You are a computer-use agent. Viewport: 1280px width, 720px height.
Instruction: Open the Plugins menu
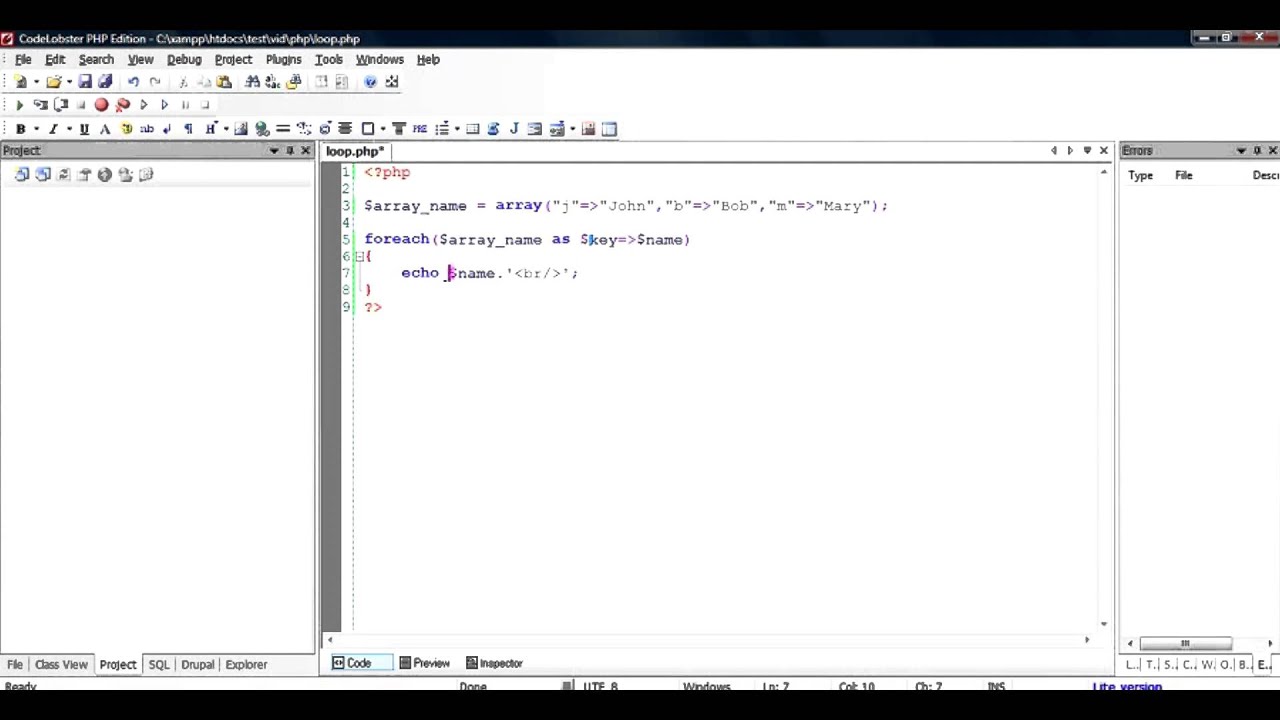(x=283, y=60)
